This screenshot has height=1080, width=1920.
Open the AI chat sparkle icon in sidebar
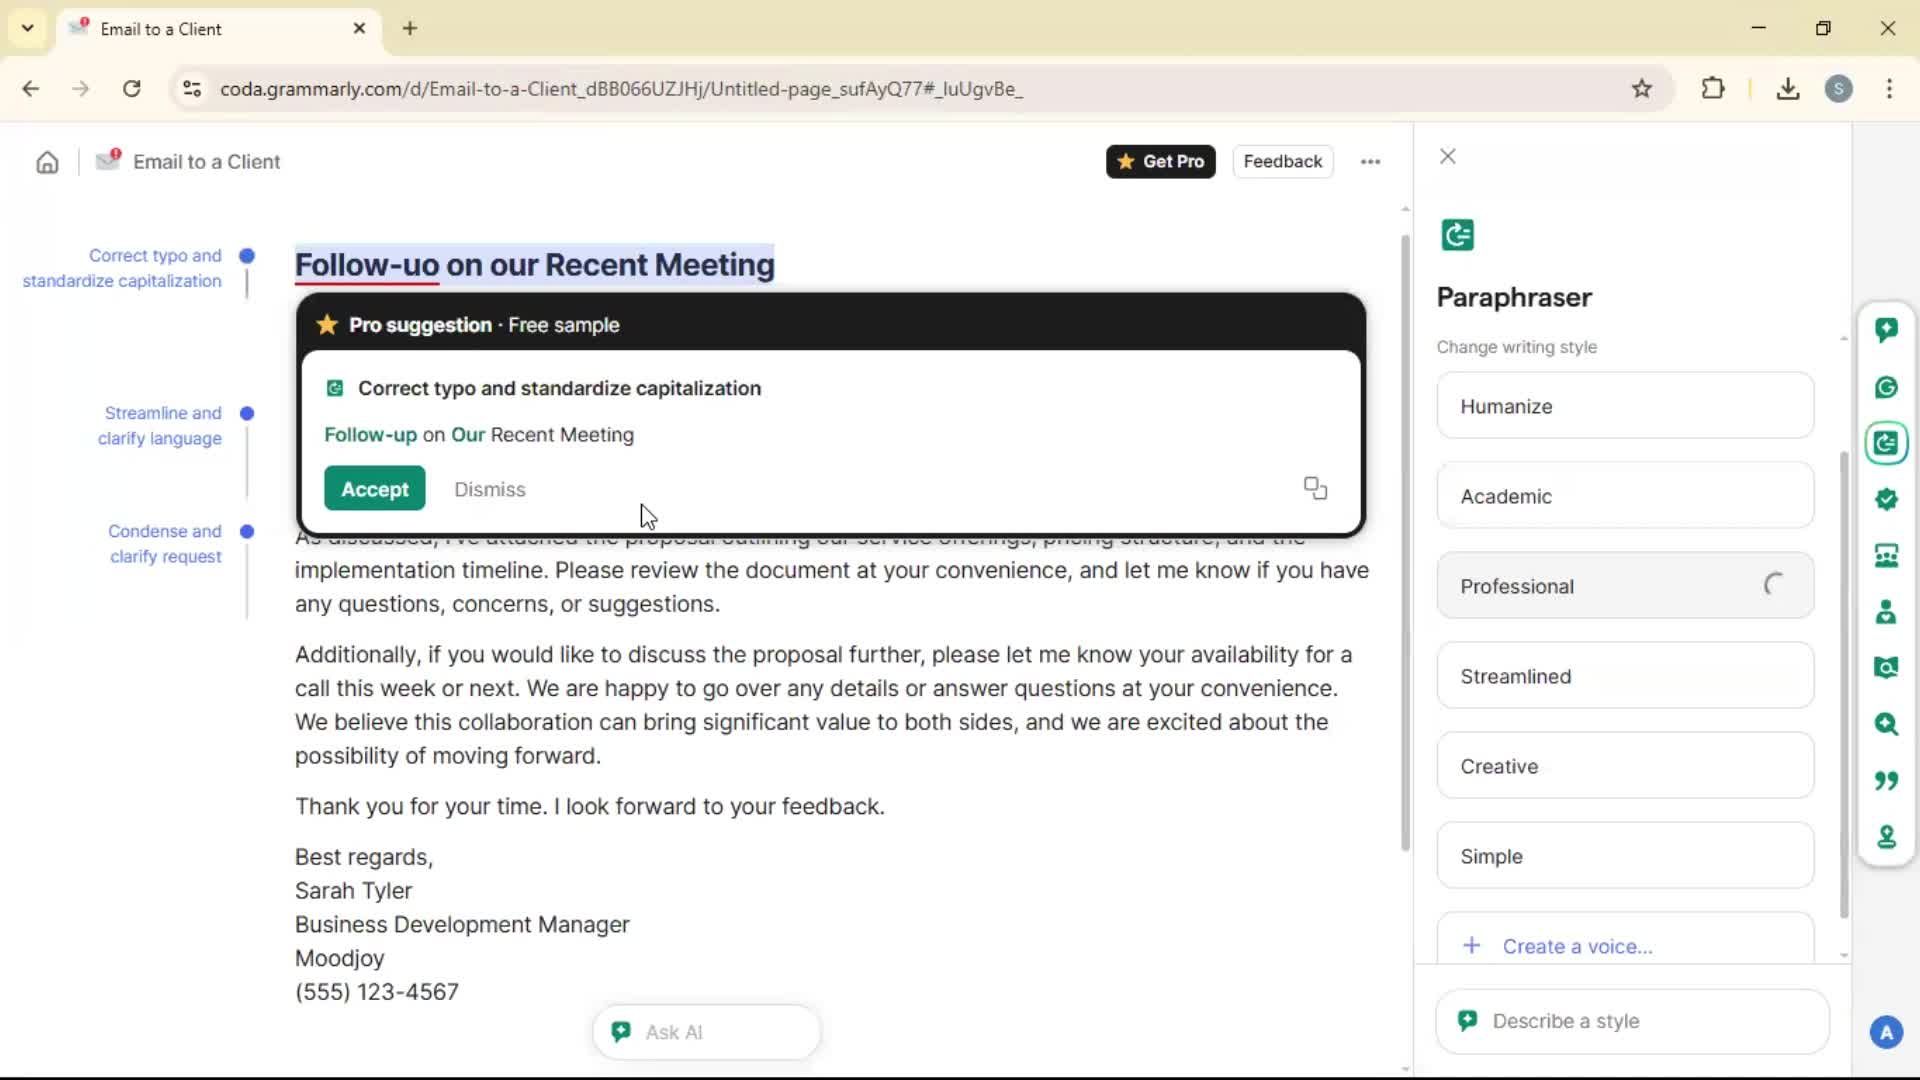point(1886,330)
